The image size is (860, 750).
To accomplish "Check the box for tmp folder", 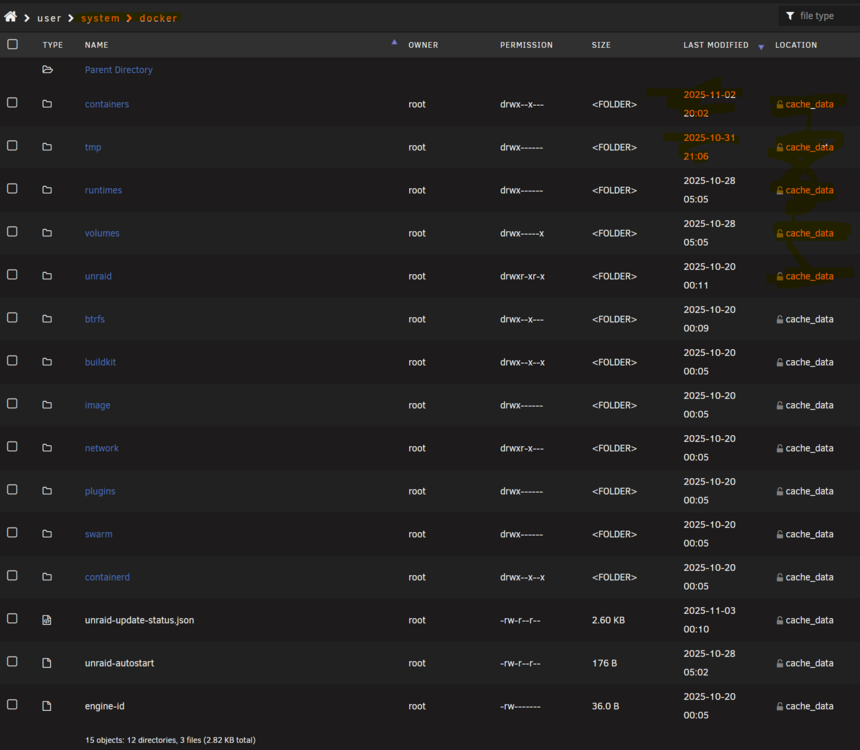I will [12, 145].
